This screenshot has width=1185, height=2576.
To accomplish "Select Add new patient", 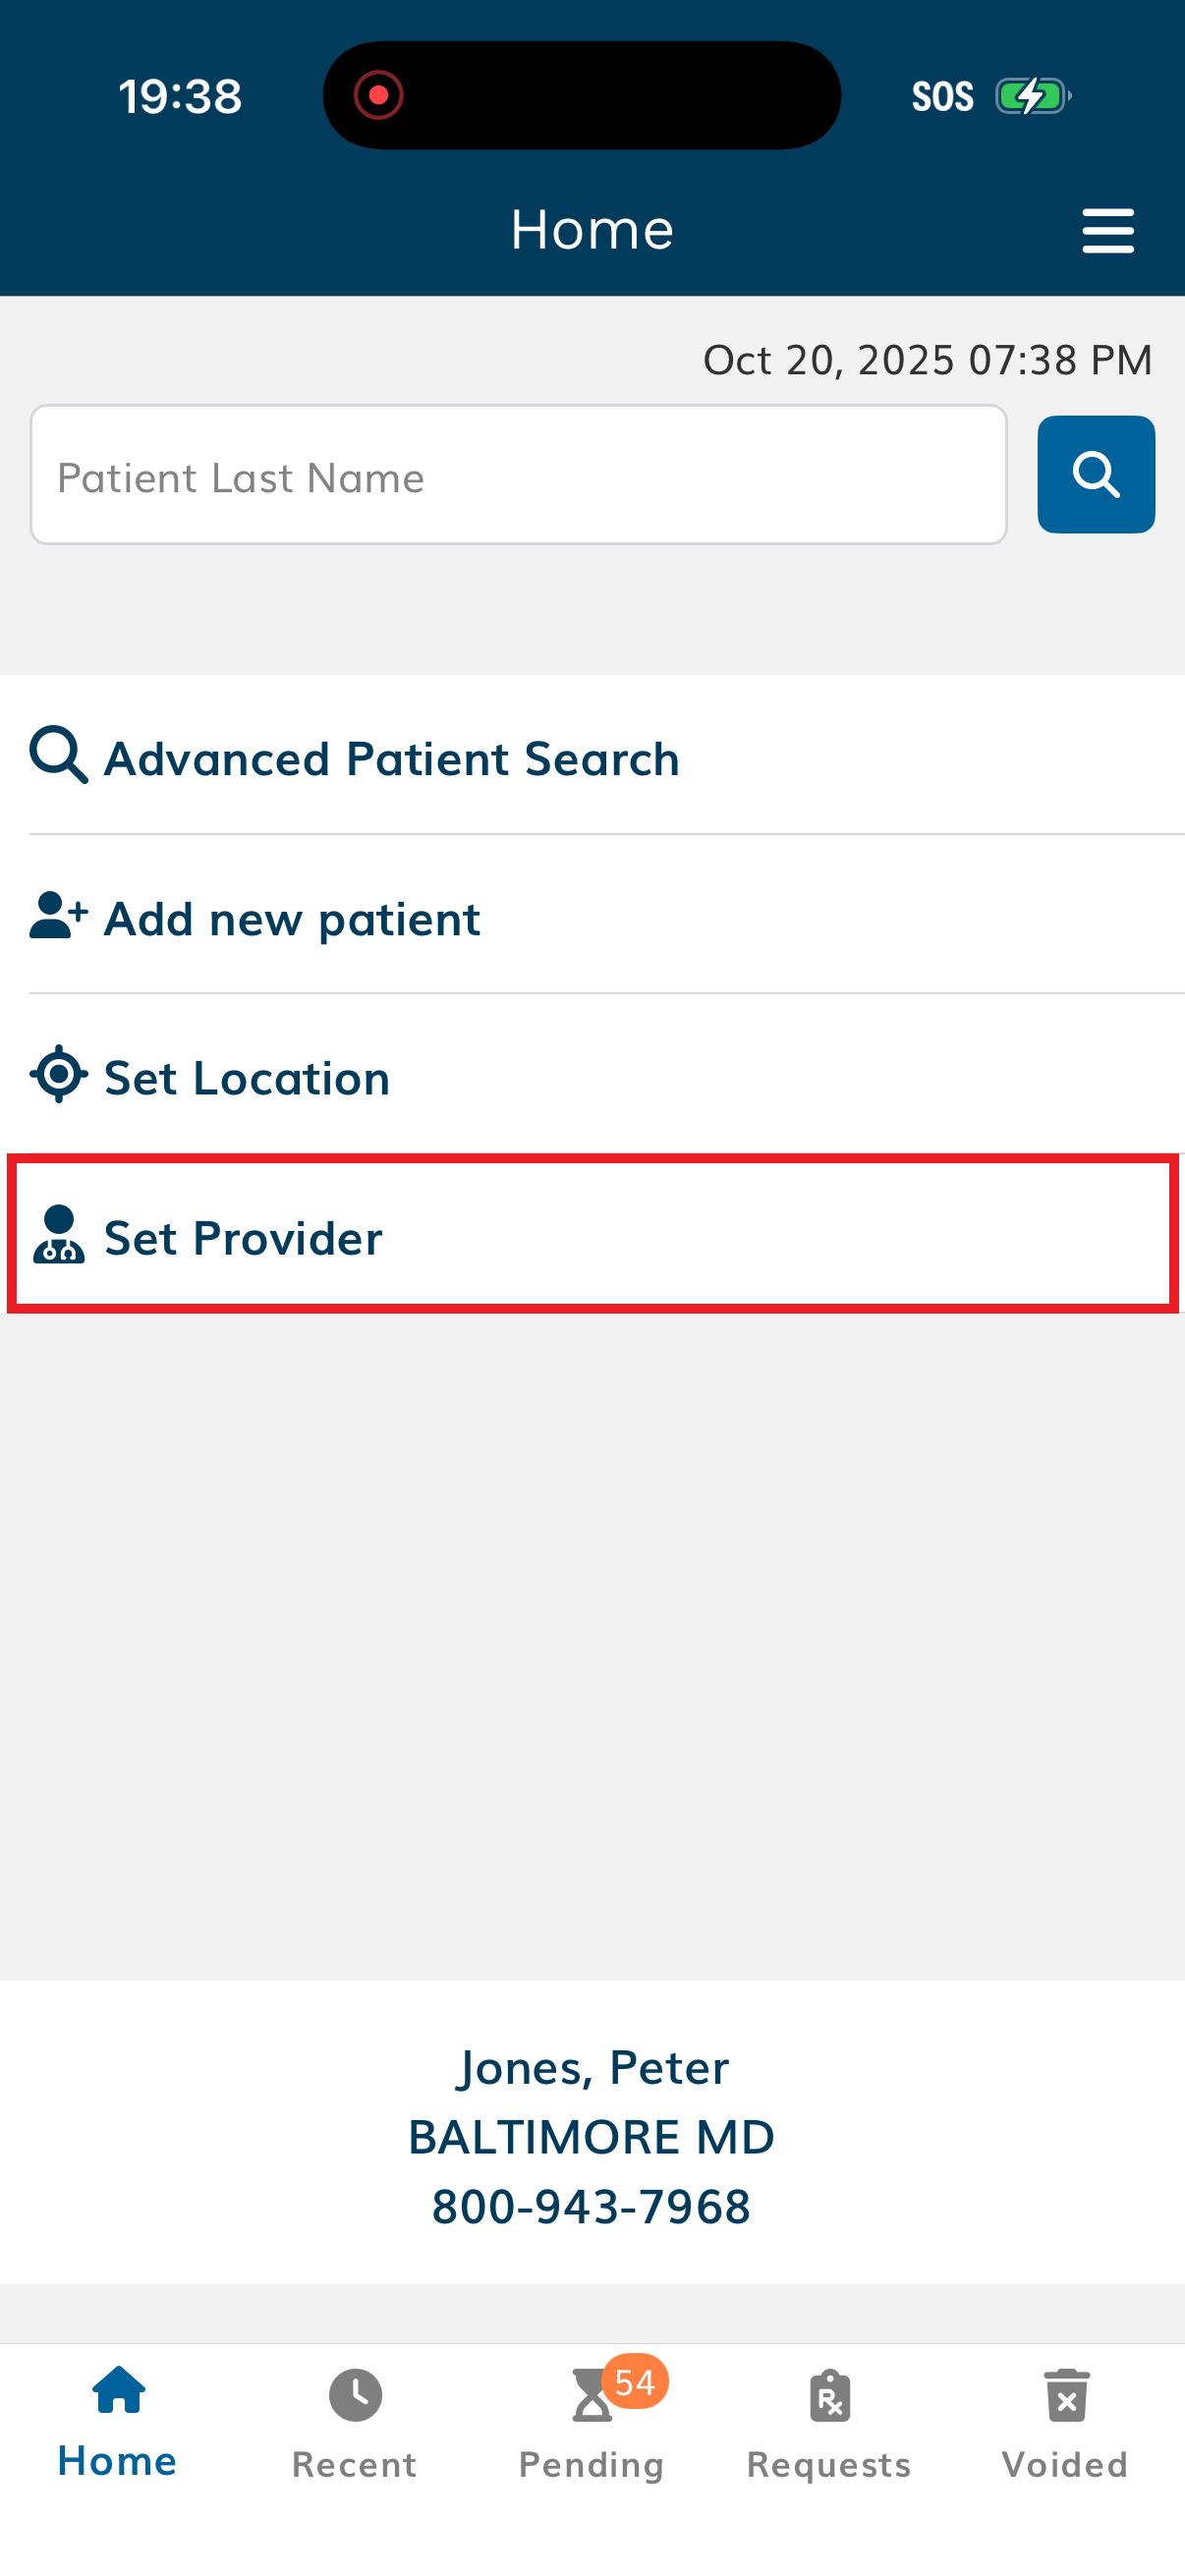I will [292, 919].
